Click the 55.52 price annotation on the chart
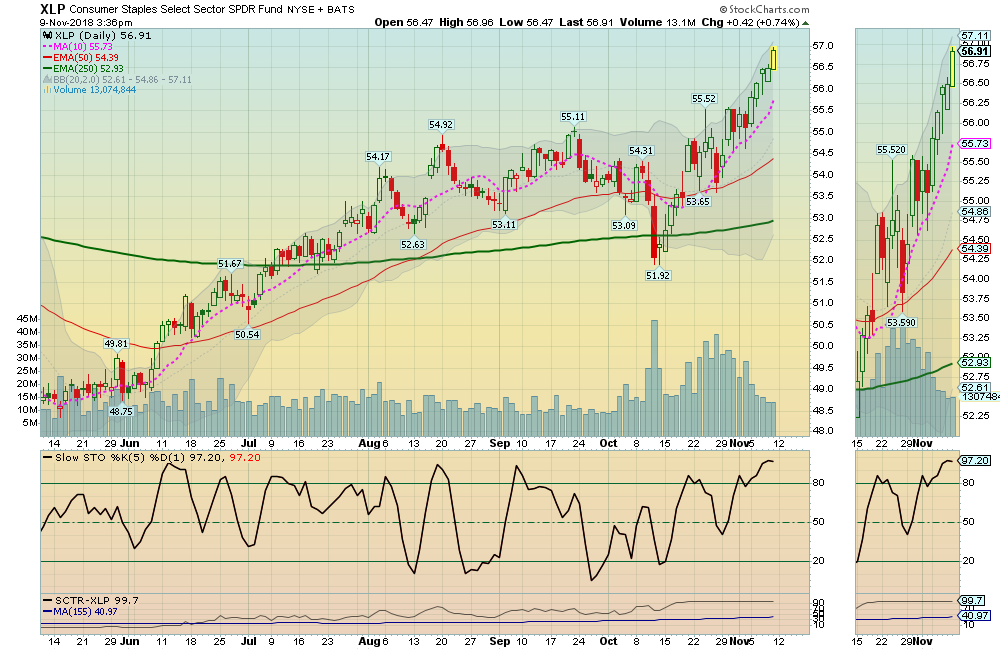 [703, 100]
